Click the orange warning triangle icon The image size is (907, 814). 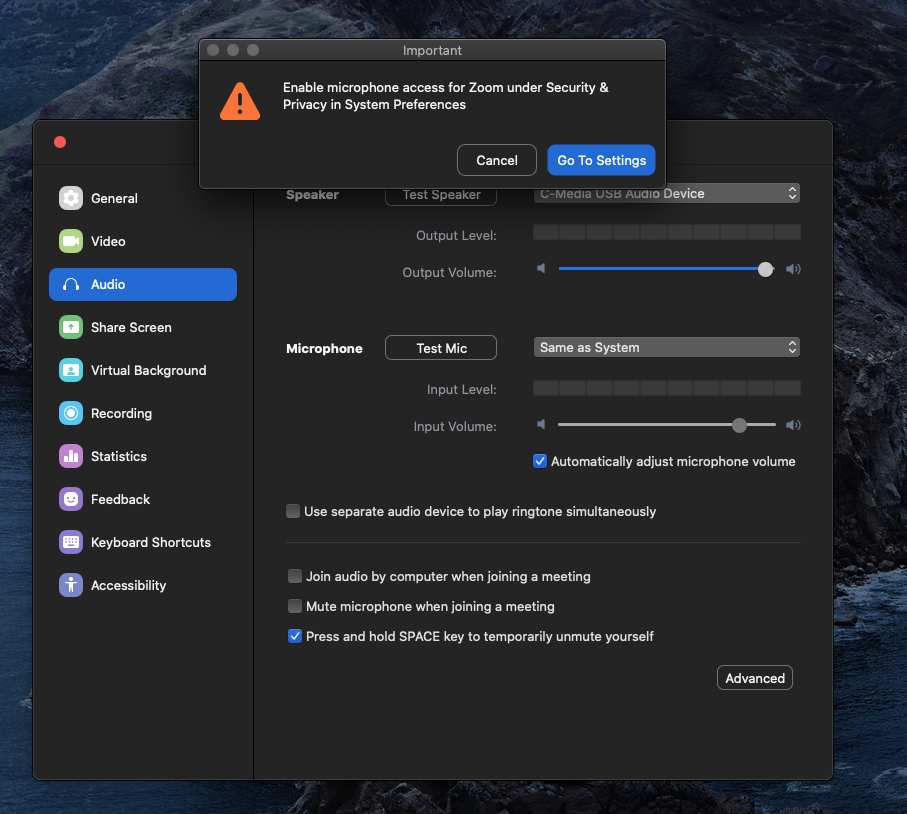[240, 101]
